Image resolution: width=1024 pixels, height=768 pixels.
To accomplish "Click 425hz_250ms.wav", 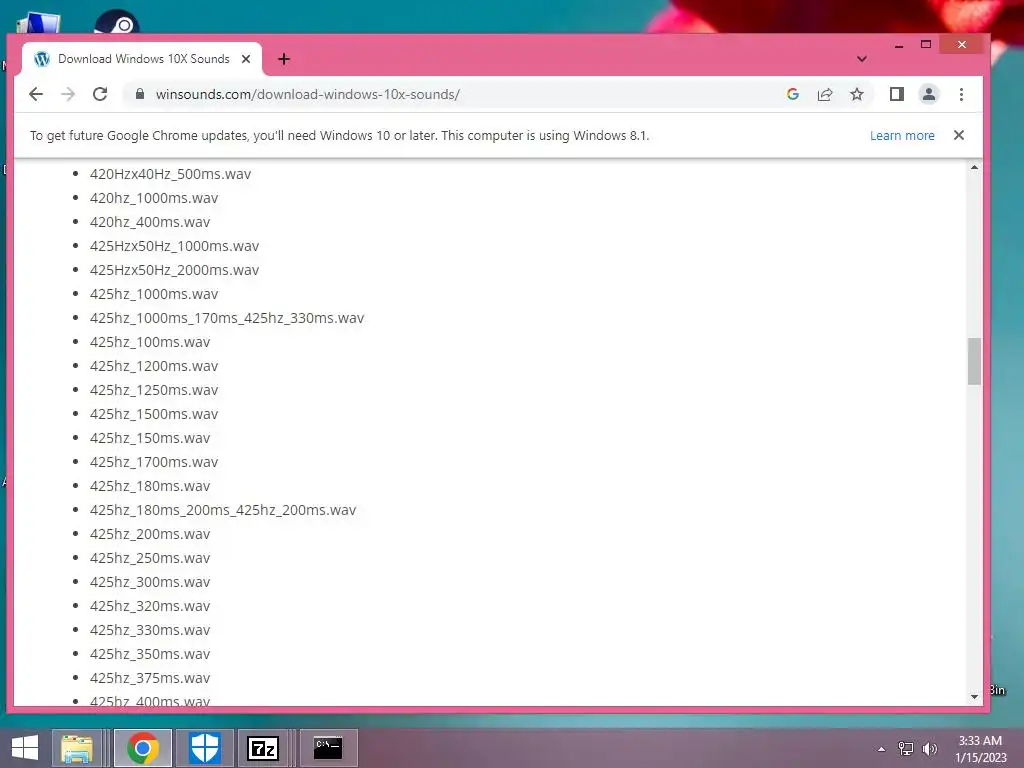I will (150, 558).
